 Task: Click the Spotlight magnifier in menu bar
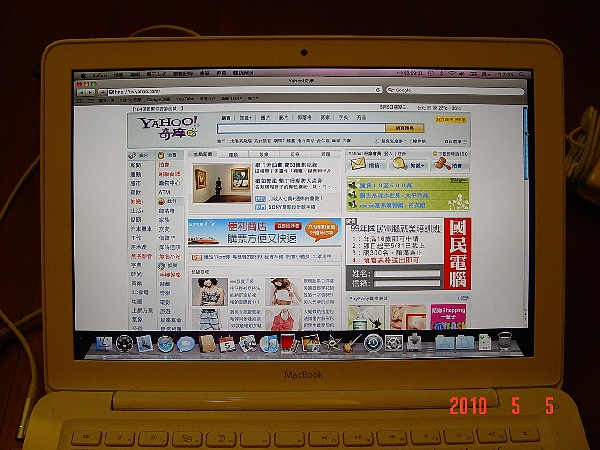point(521,74)
